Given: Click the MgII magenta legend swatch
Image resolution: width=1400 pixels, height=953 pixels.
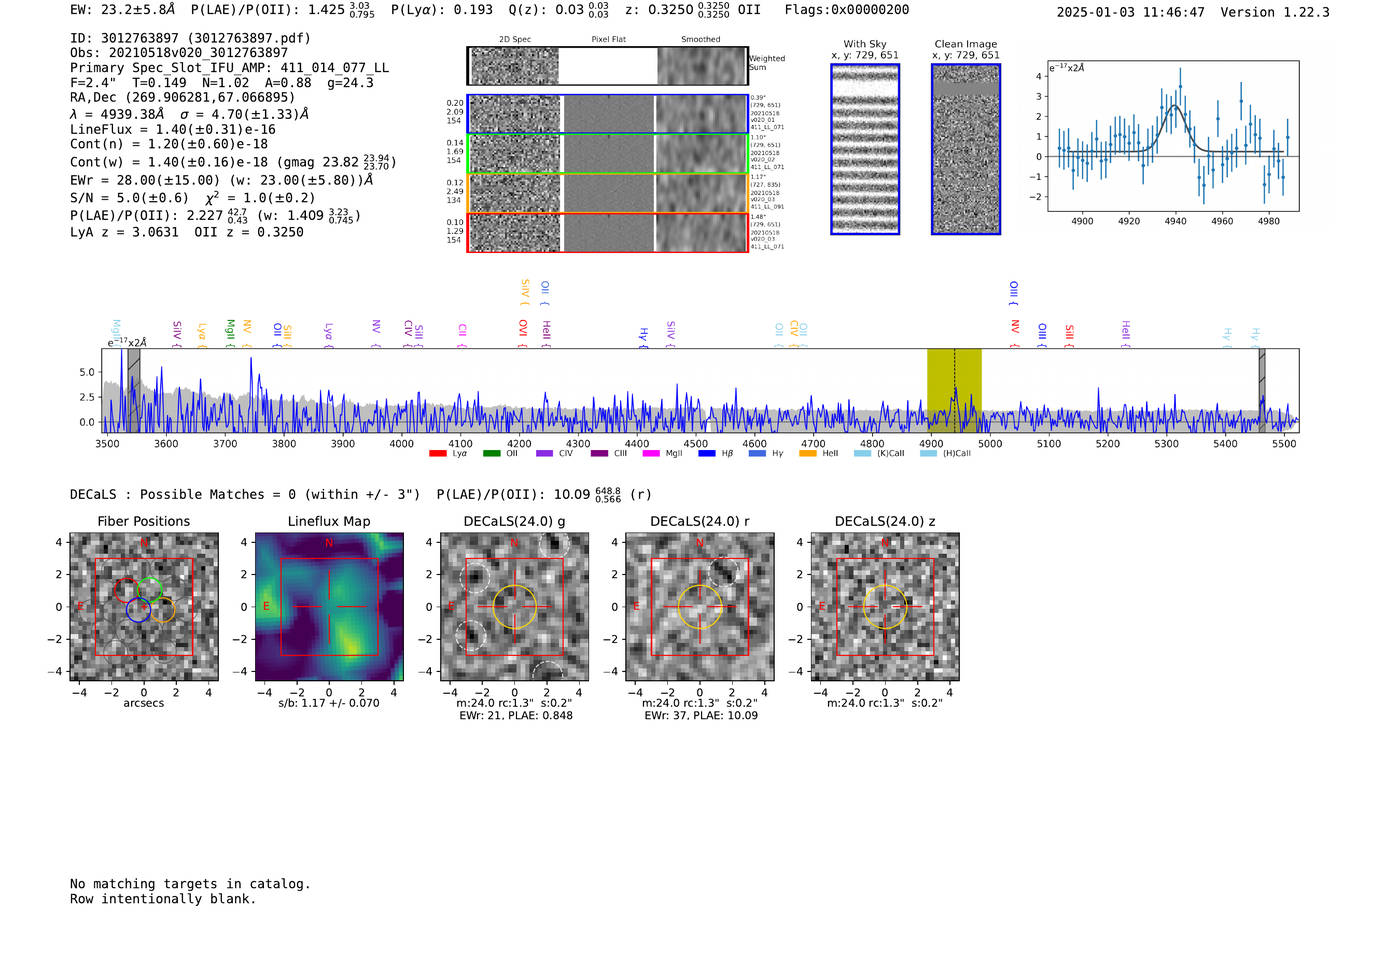Looking at the screenshot, I should pos(651,454).
